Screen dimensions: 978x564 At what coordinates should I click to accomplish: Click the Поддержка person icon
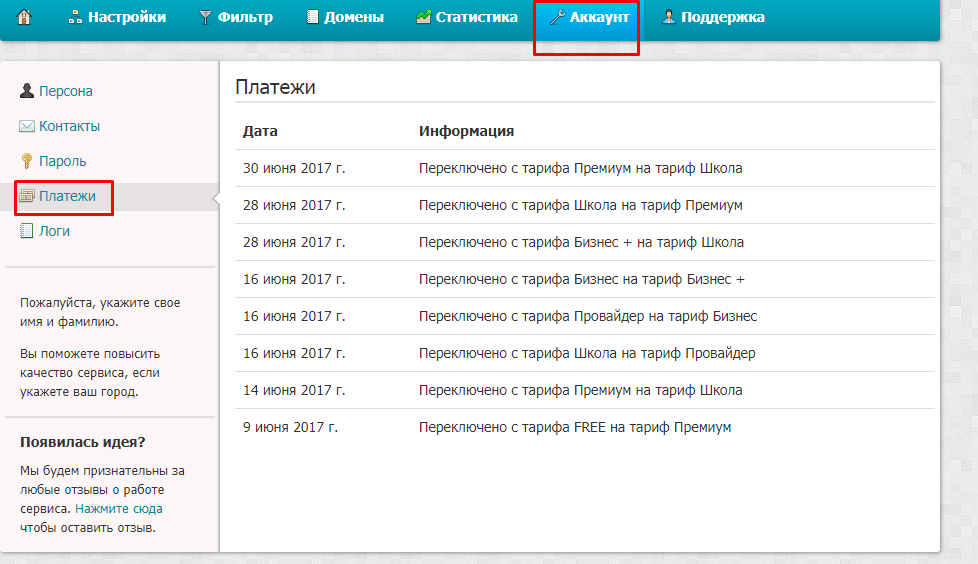click(669, 17)
